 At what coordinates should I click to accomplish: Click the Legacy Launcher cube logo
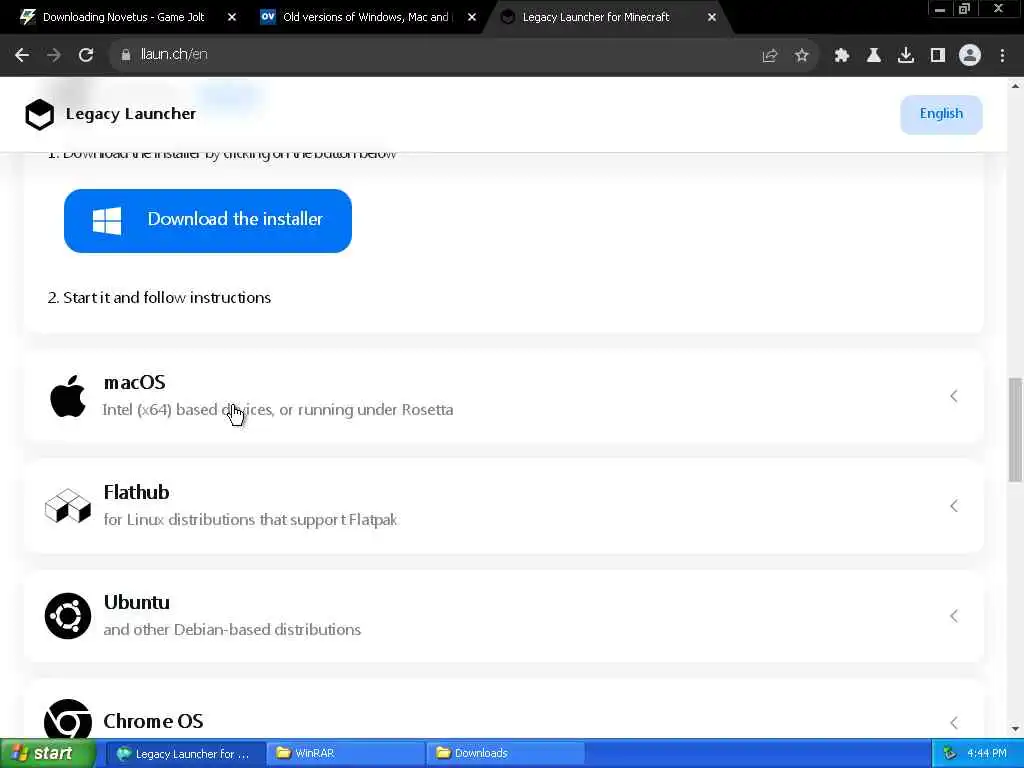pos(39,114)
